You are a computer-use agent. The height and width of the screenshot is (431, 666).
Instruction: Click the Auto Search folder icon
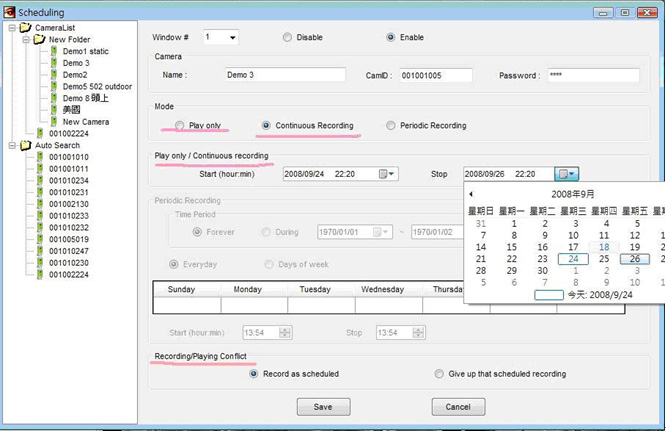(x=25, y=145)
